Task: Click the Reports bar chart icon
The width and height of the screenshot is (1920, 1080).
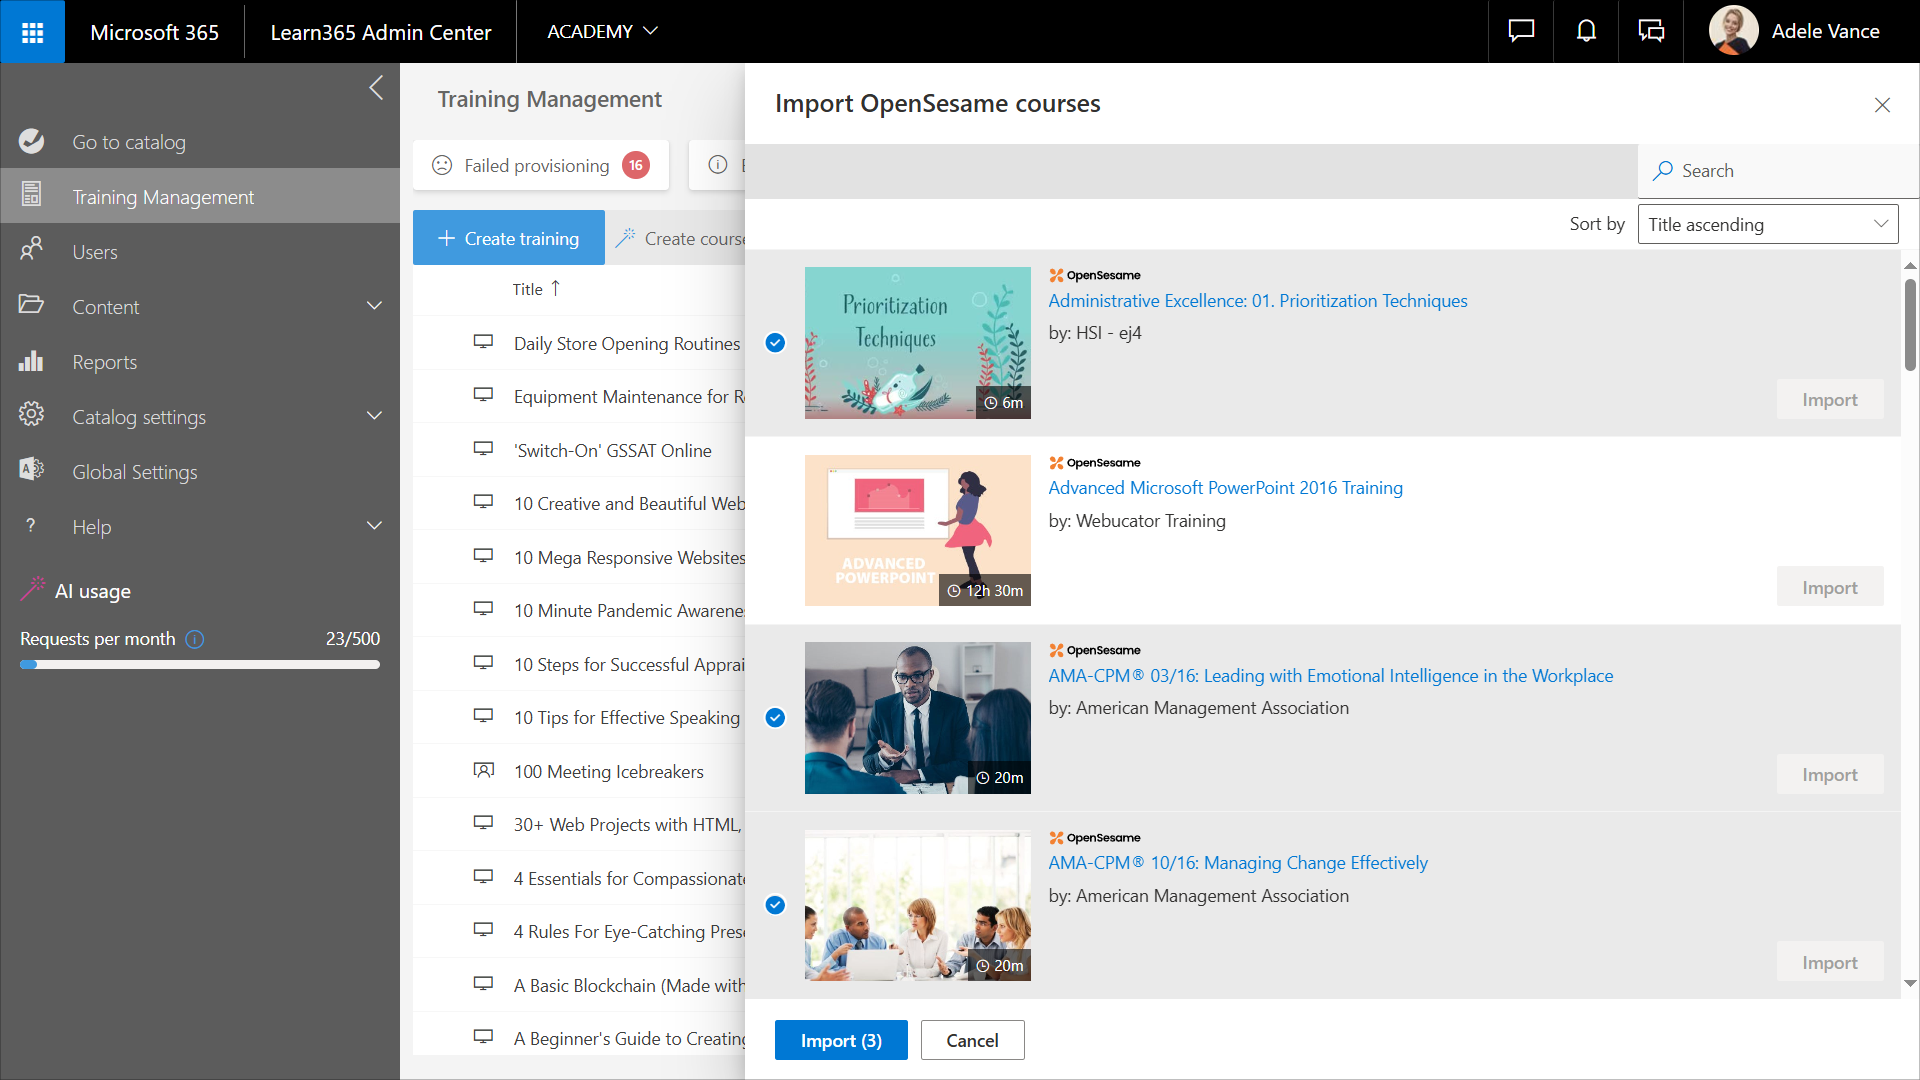Action: pos(31,361)
